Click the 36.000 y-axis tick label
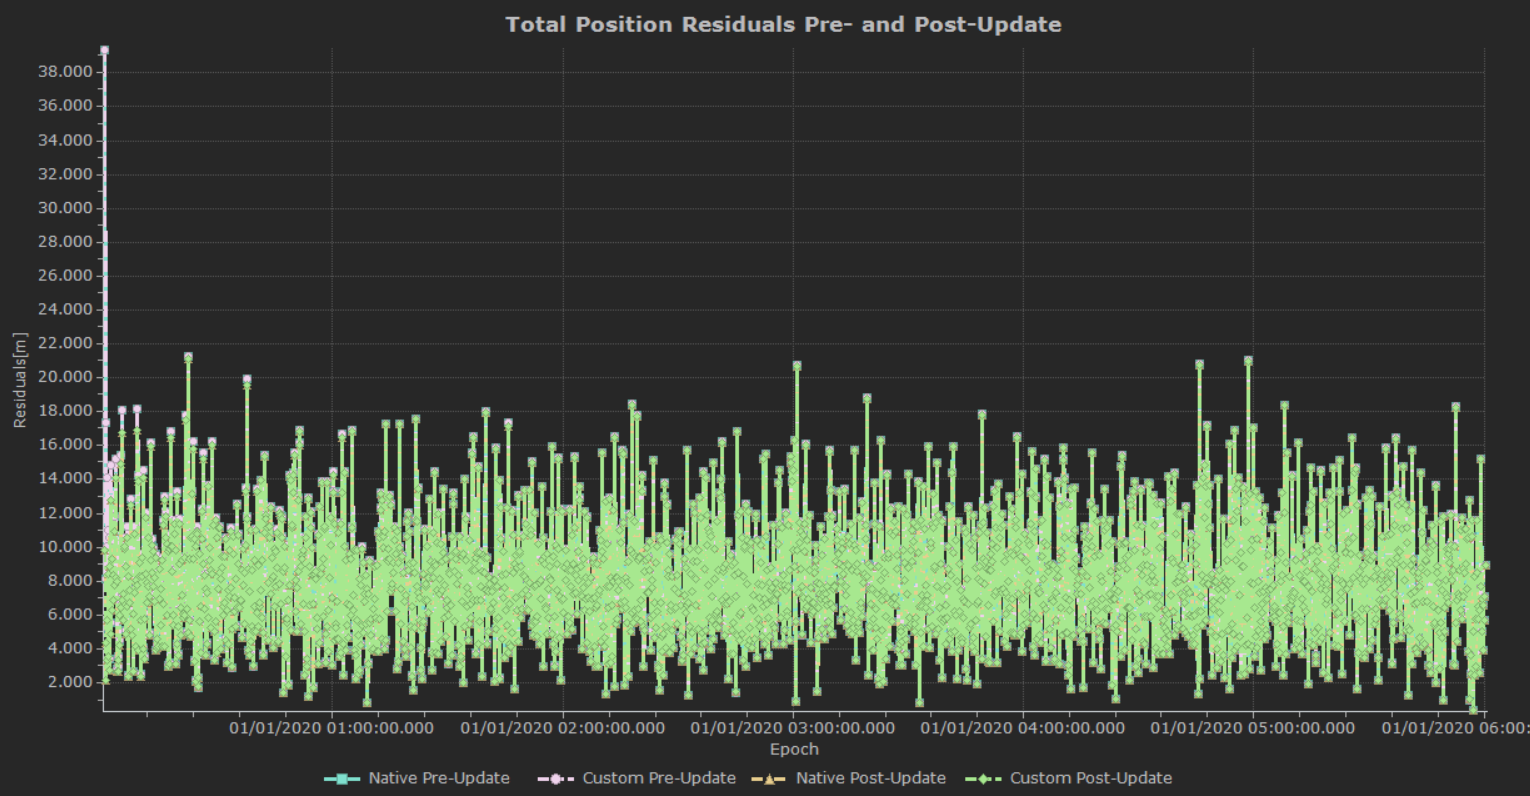The image size is (1530, 796). pyautogui.click(x=64, y=106)
